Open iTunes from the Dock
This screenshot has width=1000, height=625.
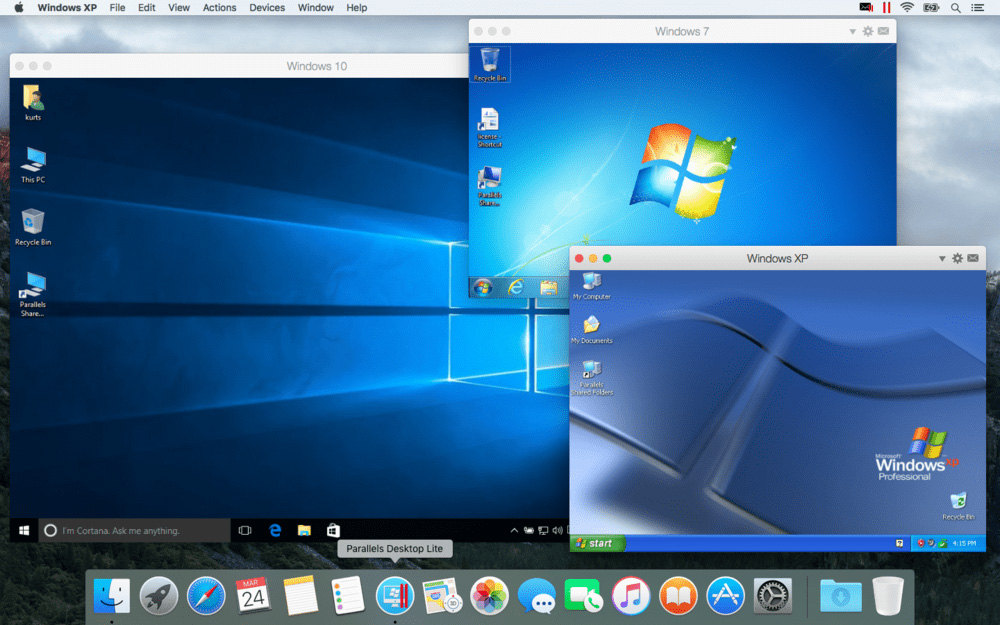631,596
